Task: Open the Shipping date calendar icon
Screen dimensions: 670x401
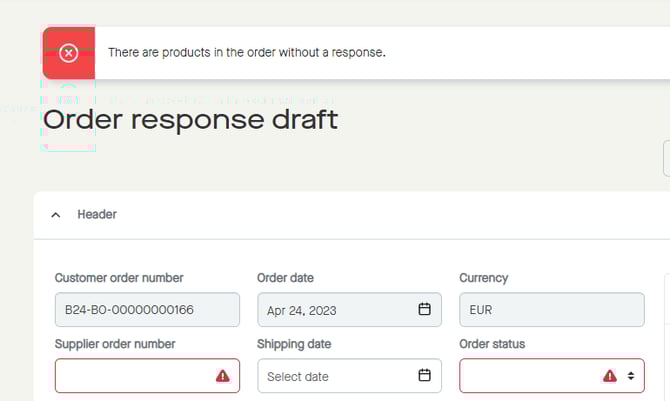Action: point(424,376)
